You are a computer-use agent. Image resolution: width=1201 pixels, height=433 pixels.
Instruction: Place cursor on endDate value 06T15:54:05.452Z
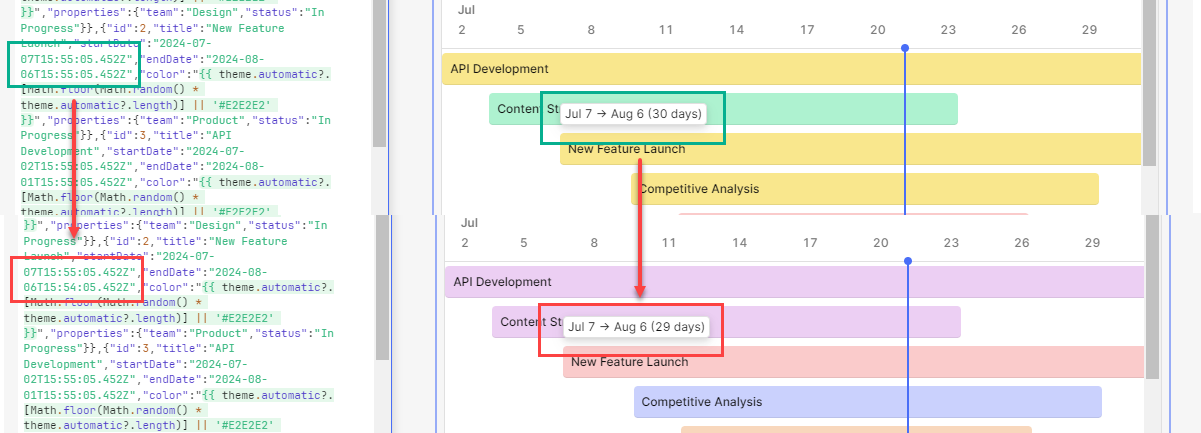click(x=76, y=286)
